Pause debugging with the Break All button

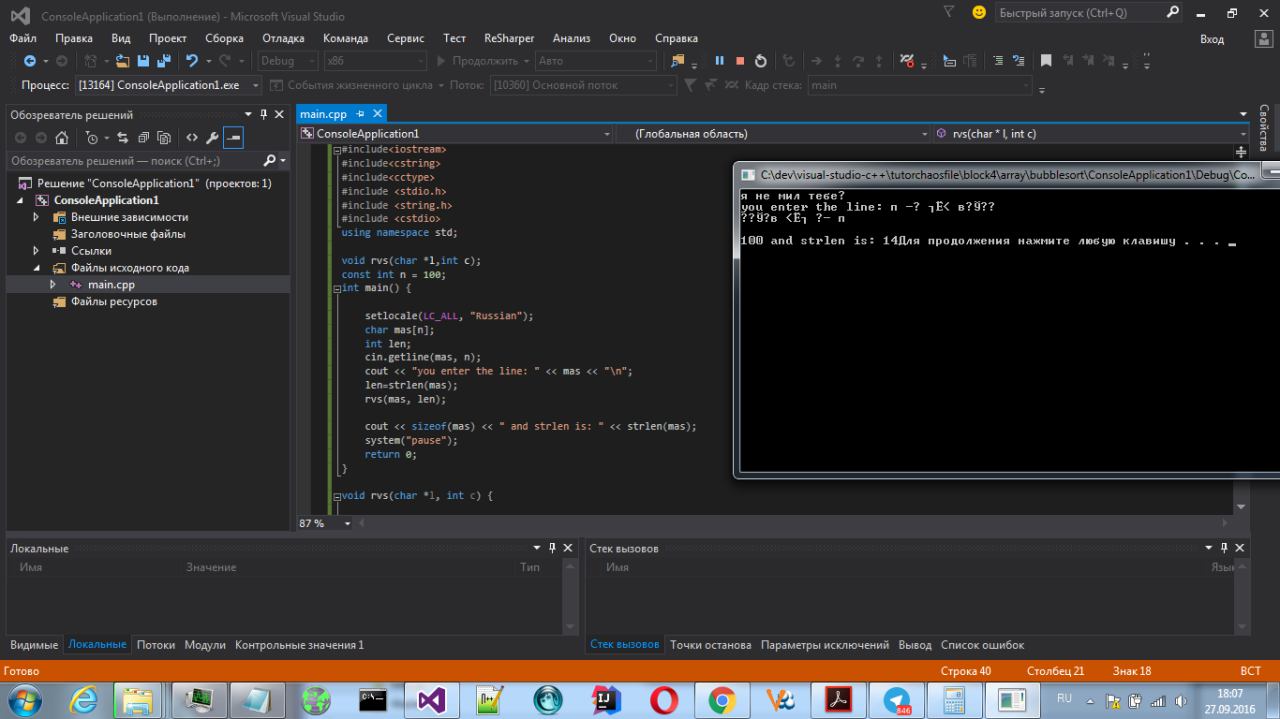tap(719, 61)
